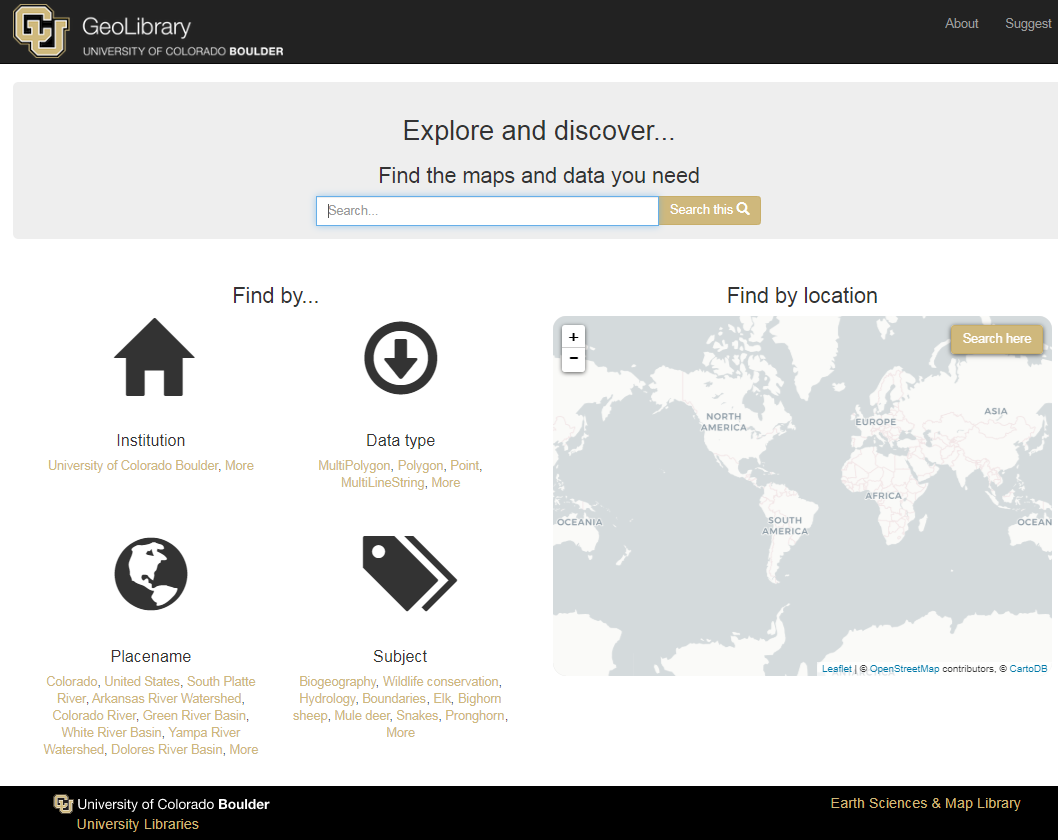Open the Suggest menu item
Viewport: 1058px width, 840px height.
(1028, 23)
